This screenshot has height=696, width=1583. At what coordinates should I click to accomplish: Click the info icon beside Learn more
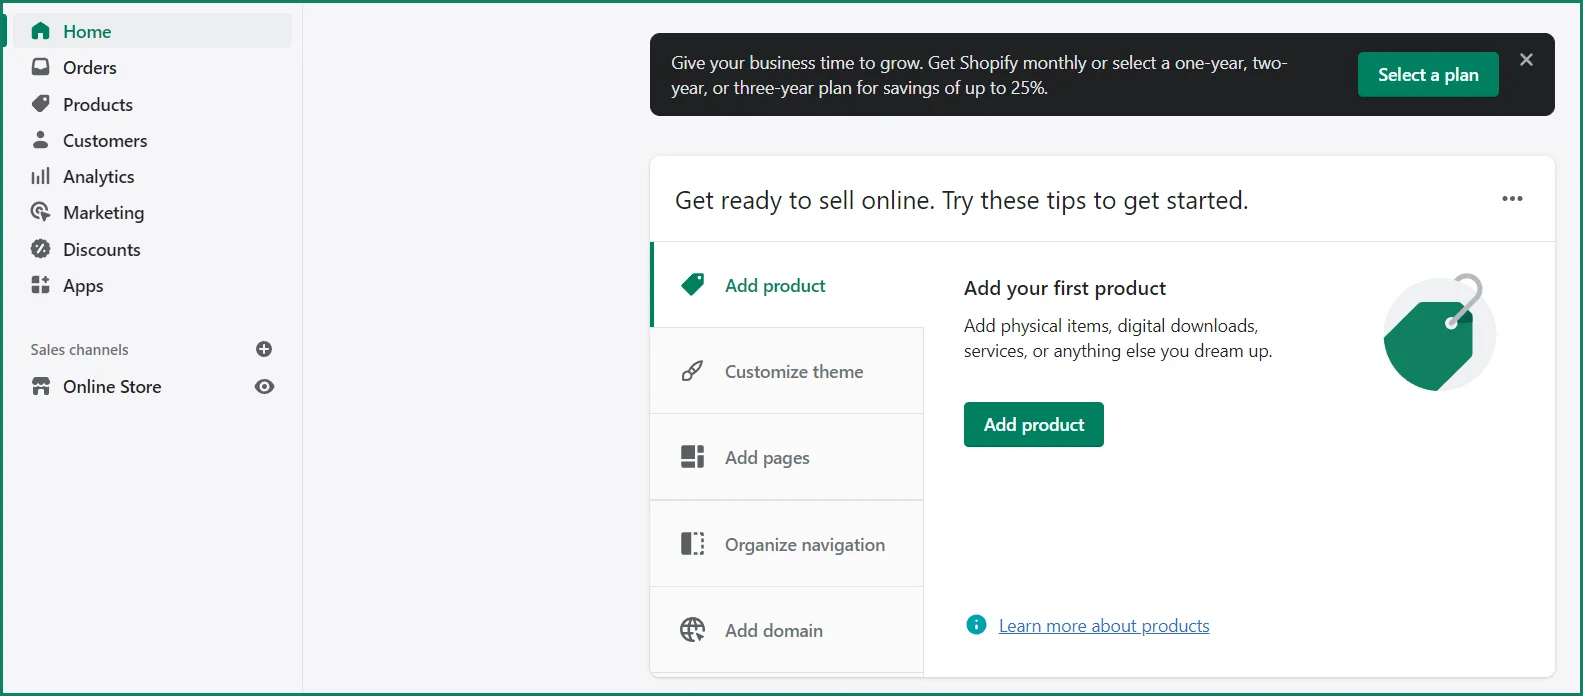tap(976, 625)
